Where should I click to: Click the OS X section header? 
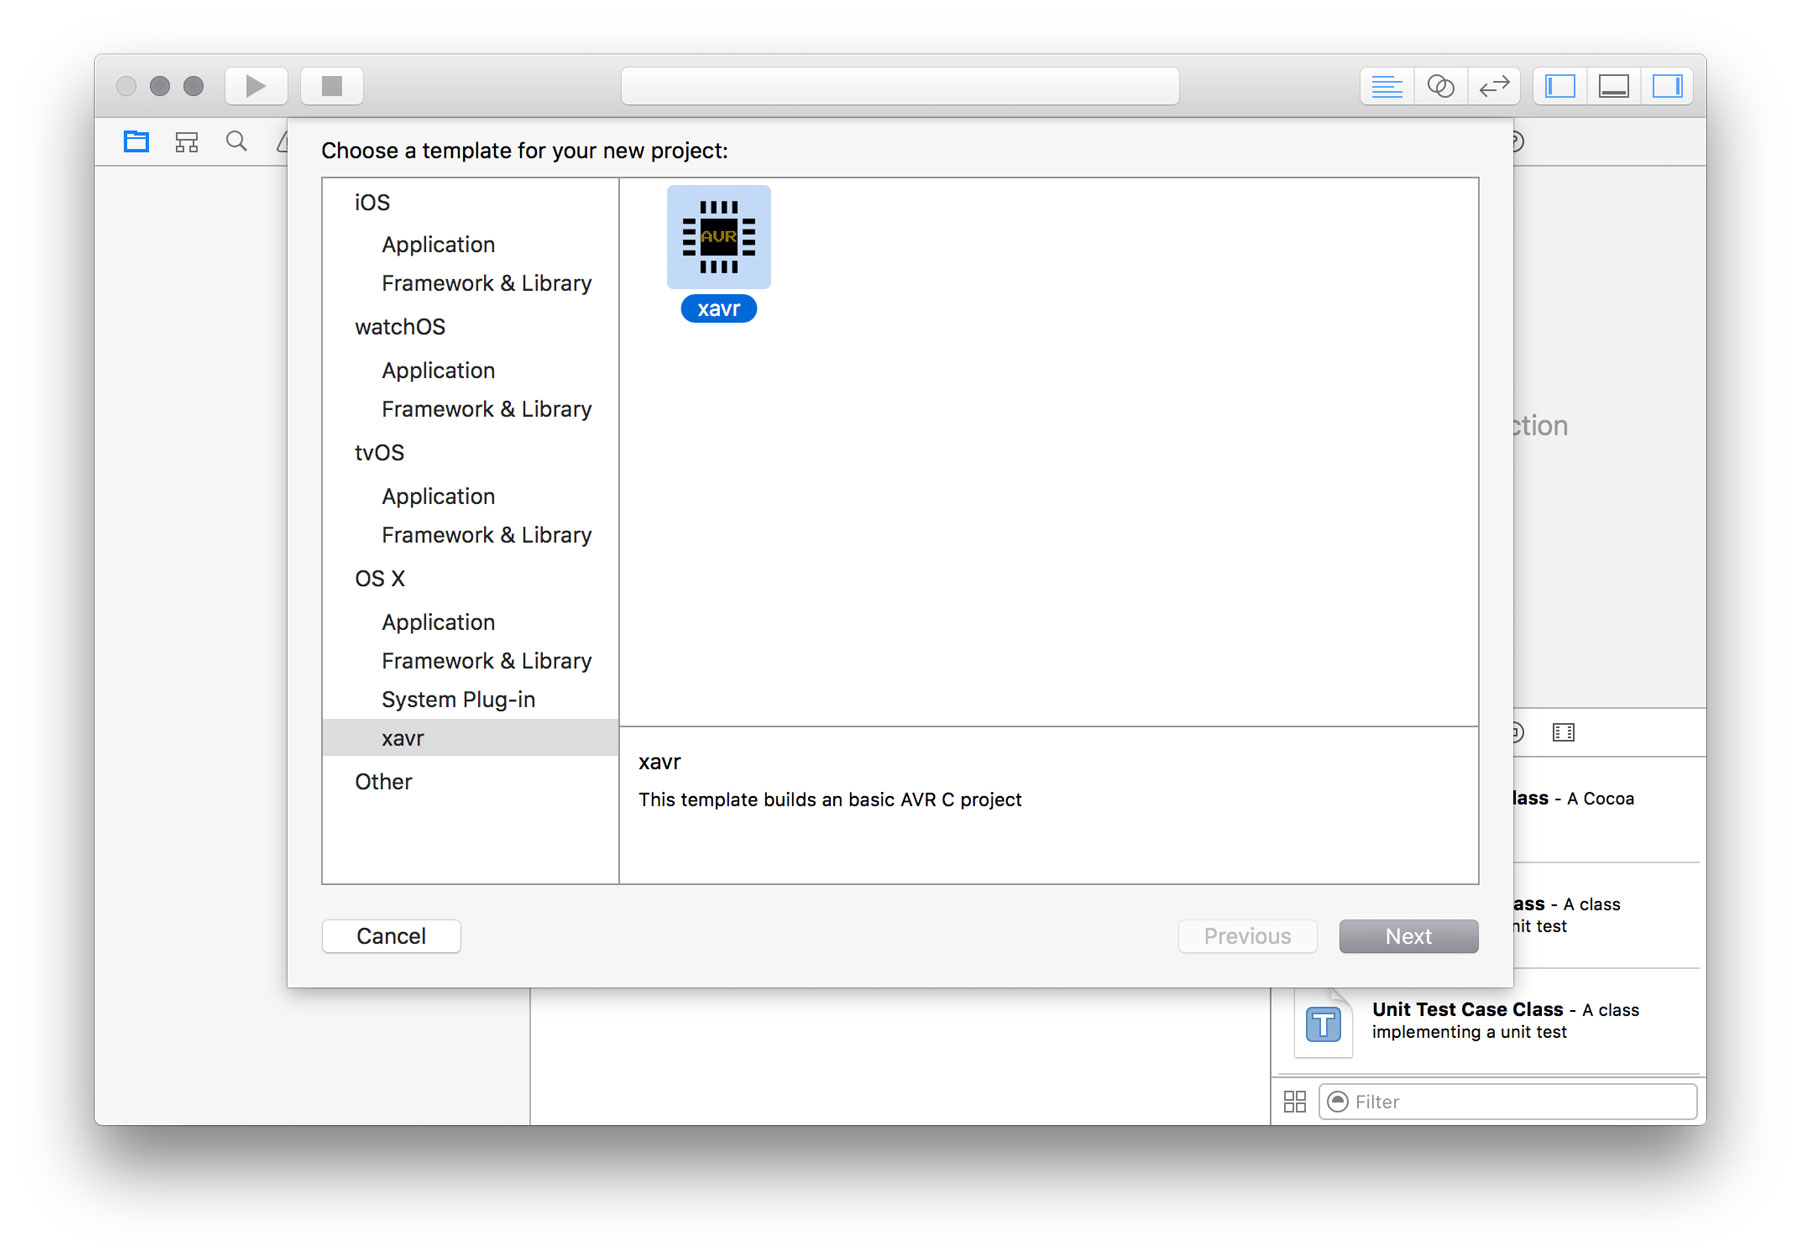tap(379, 579)
